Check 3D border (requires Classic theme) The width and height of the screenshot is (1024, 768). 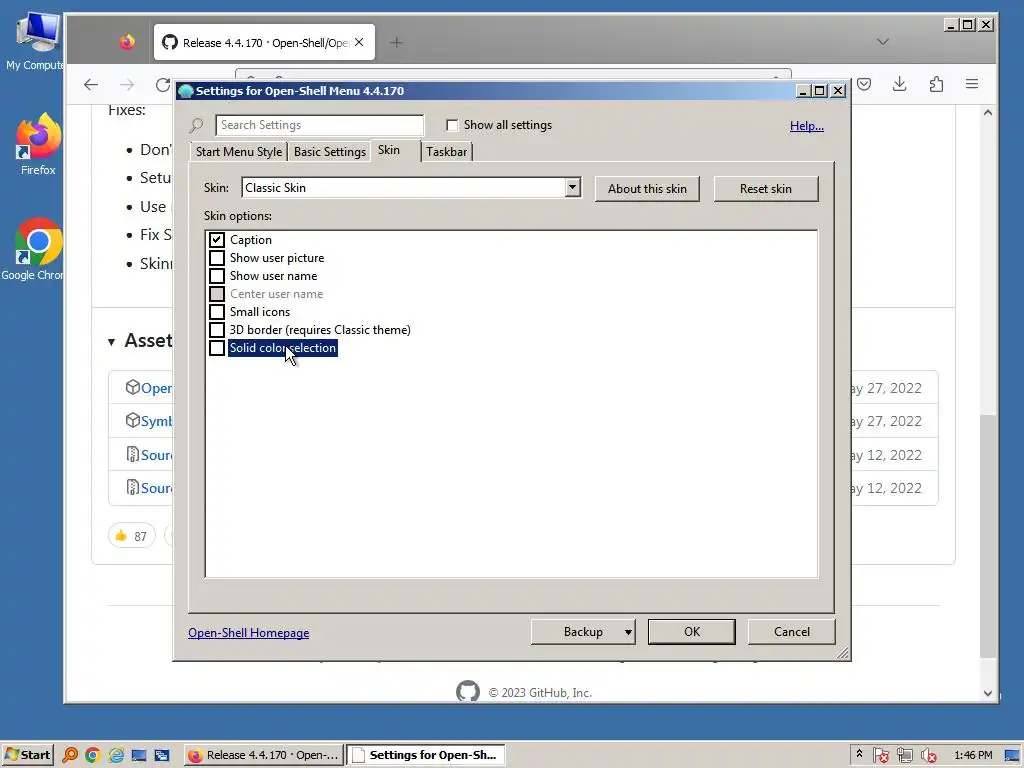tap(217, 330)
